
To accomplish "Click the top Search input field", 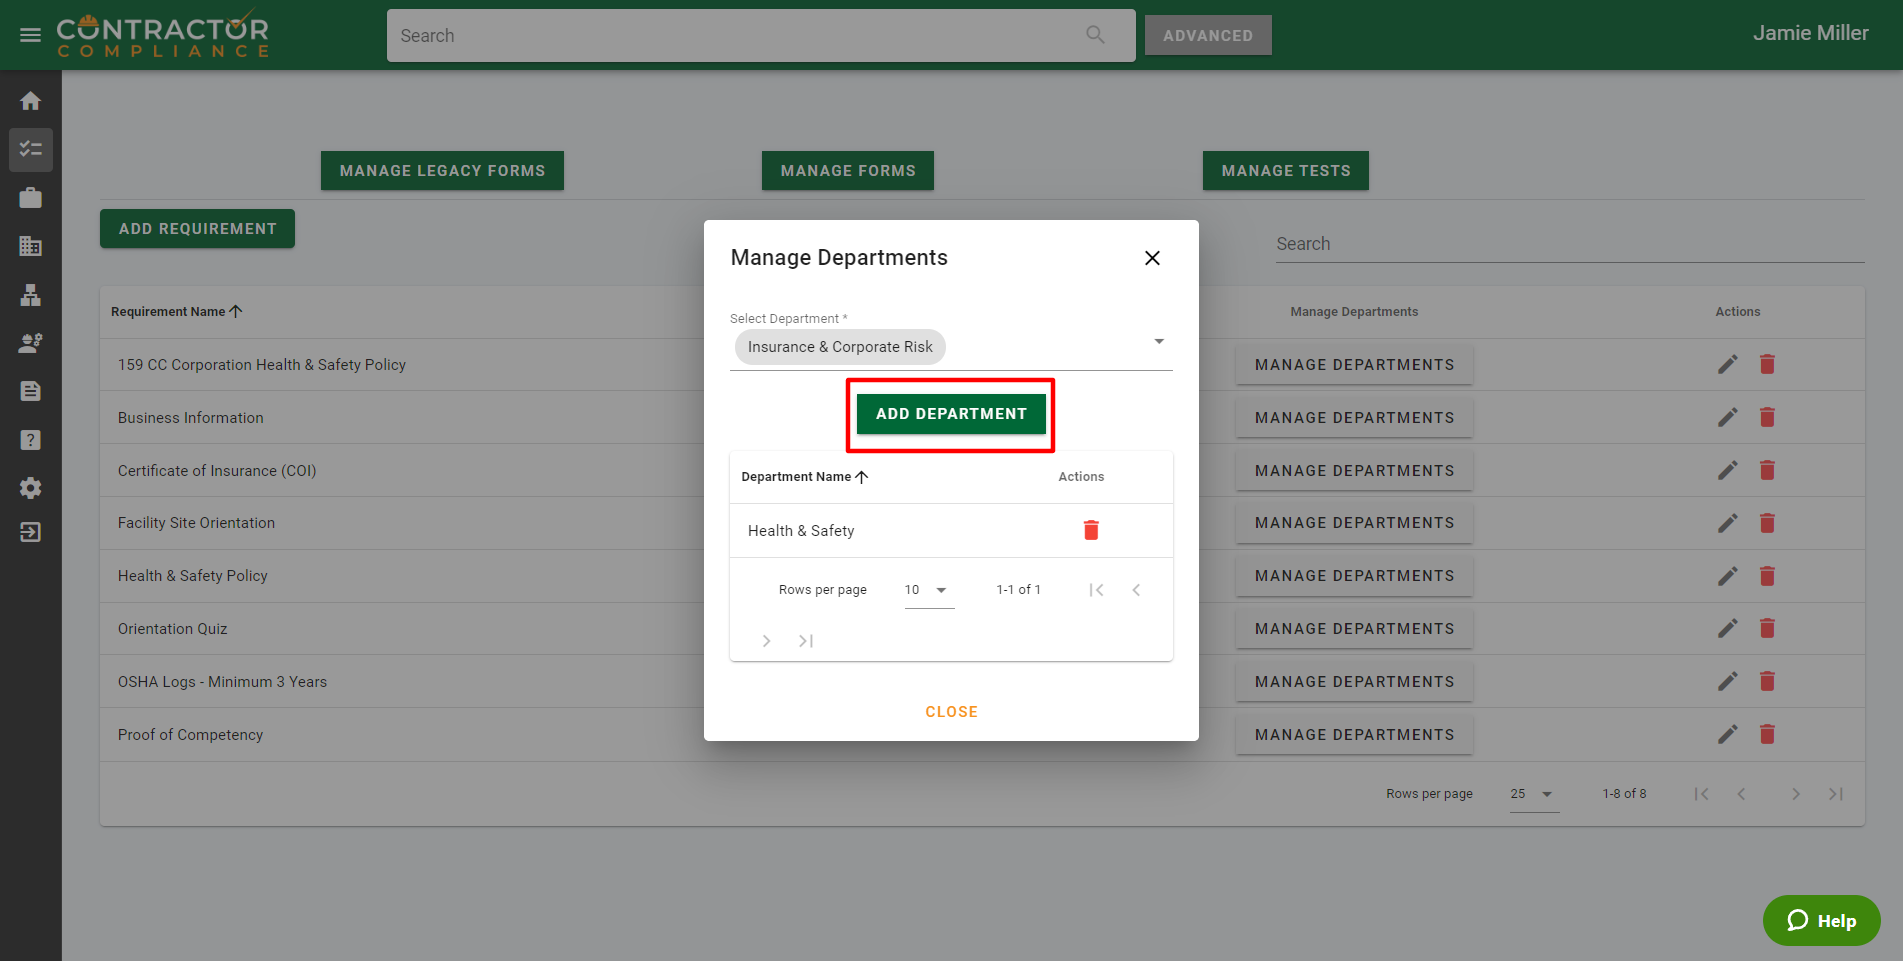I will (740, 36).
